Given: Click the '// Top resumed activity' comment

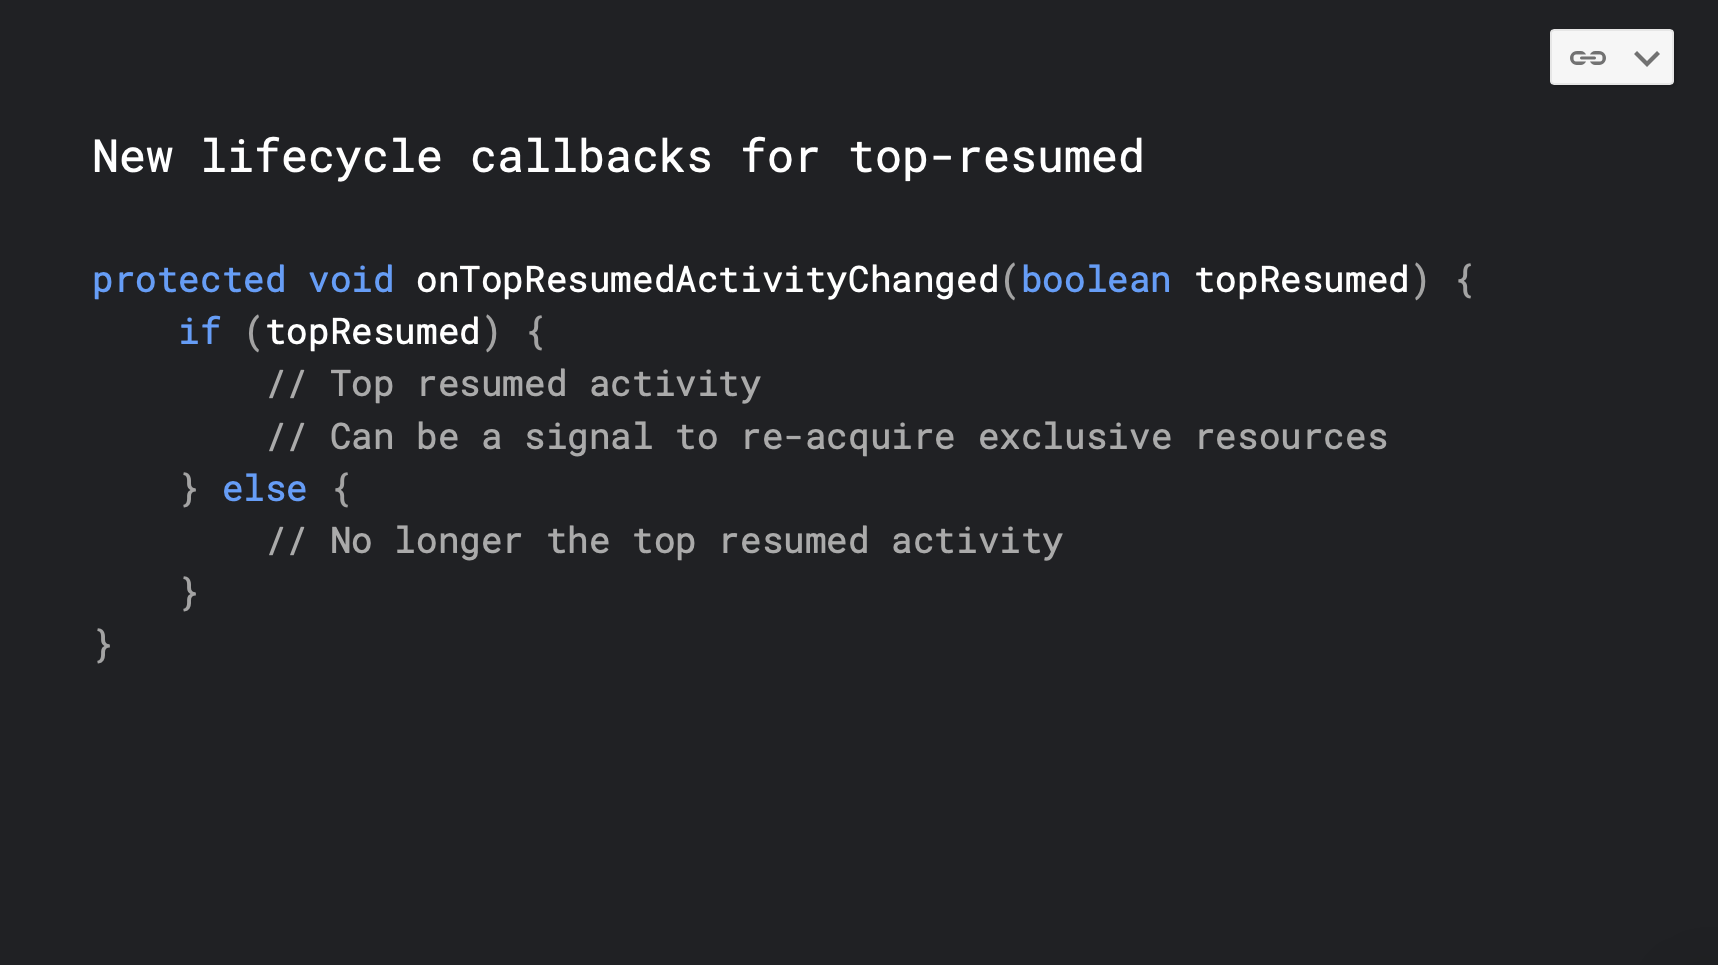Looking at the screenshot, I should (x=514, y=384).
